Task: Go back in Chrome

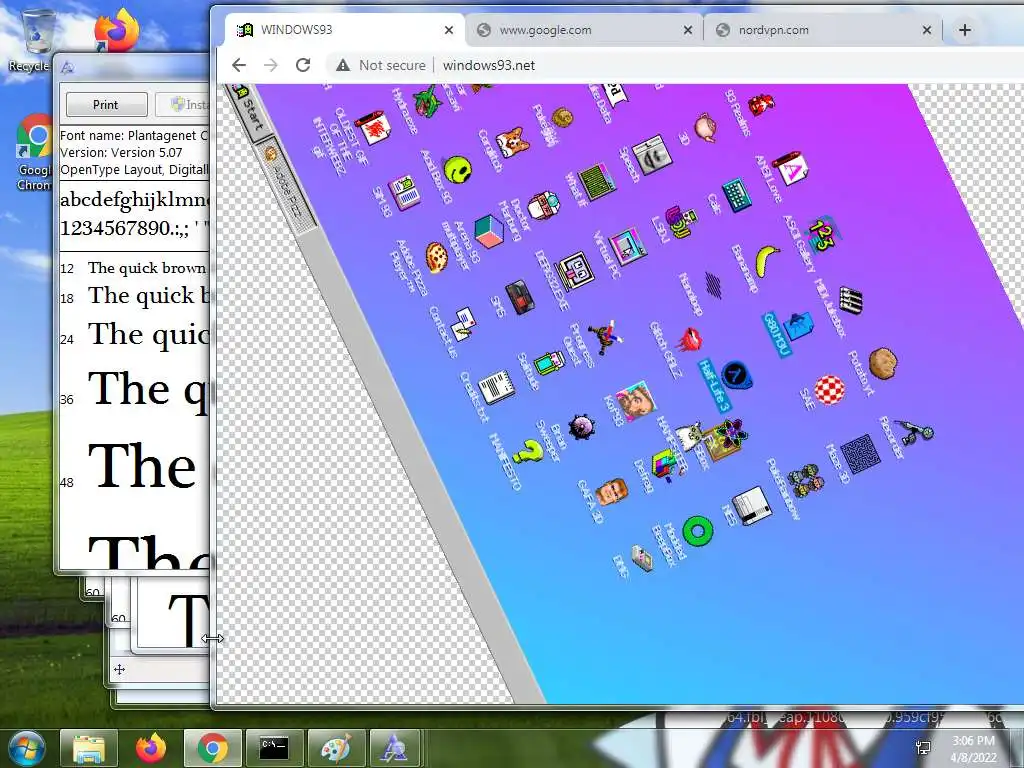Action: (x=239, y=65)
